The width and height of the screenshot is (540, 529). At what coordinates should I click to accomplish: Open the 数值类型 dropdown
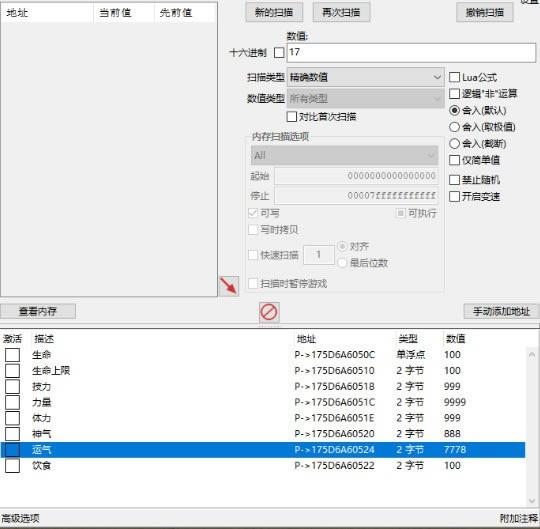point(365,99)
